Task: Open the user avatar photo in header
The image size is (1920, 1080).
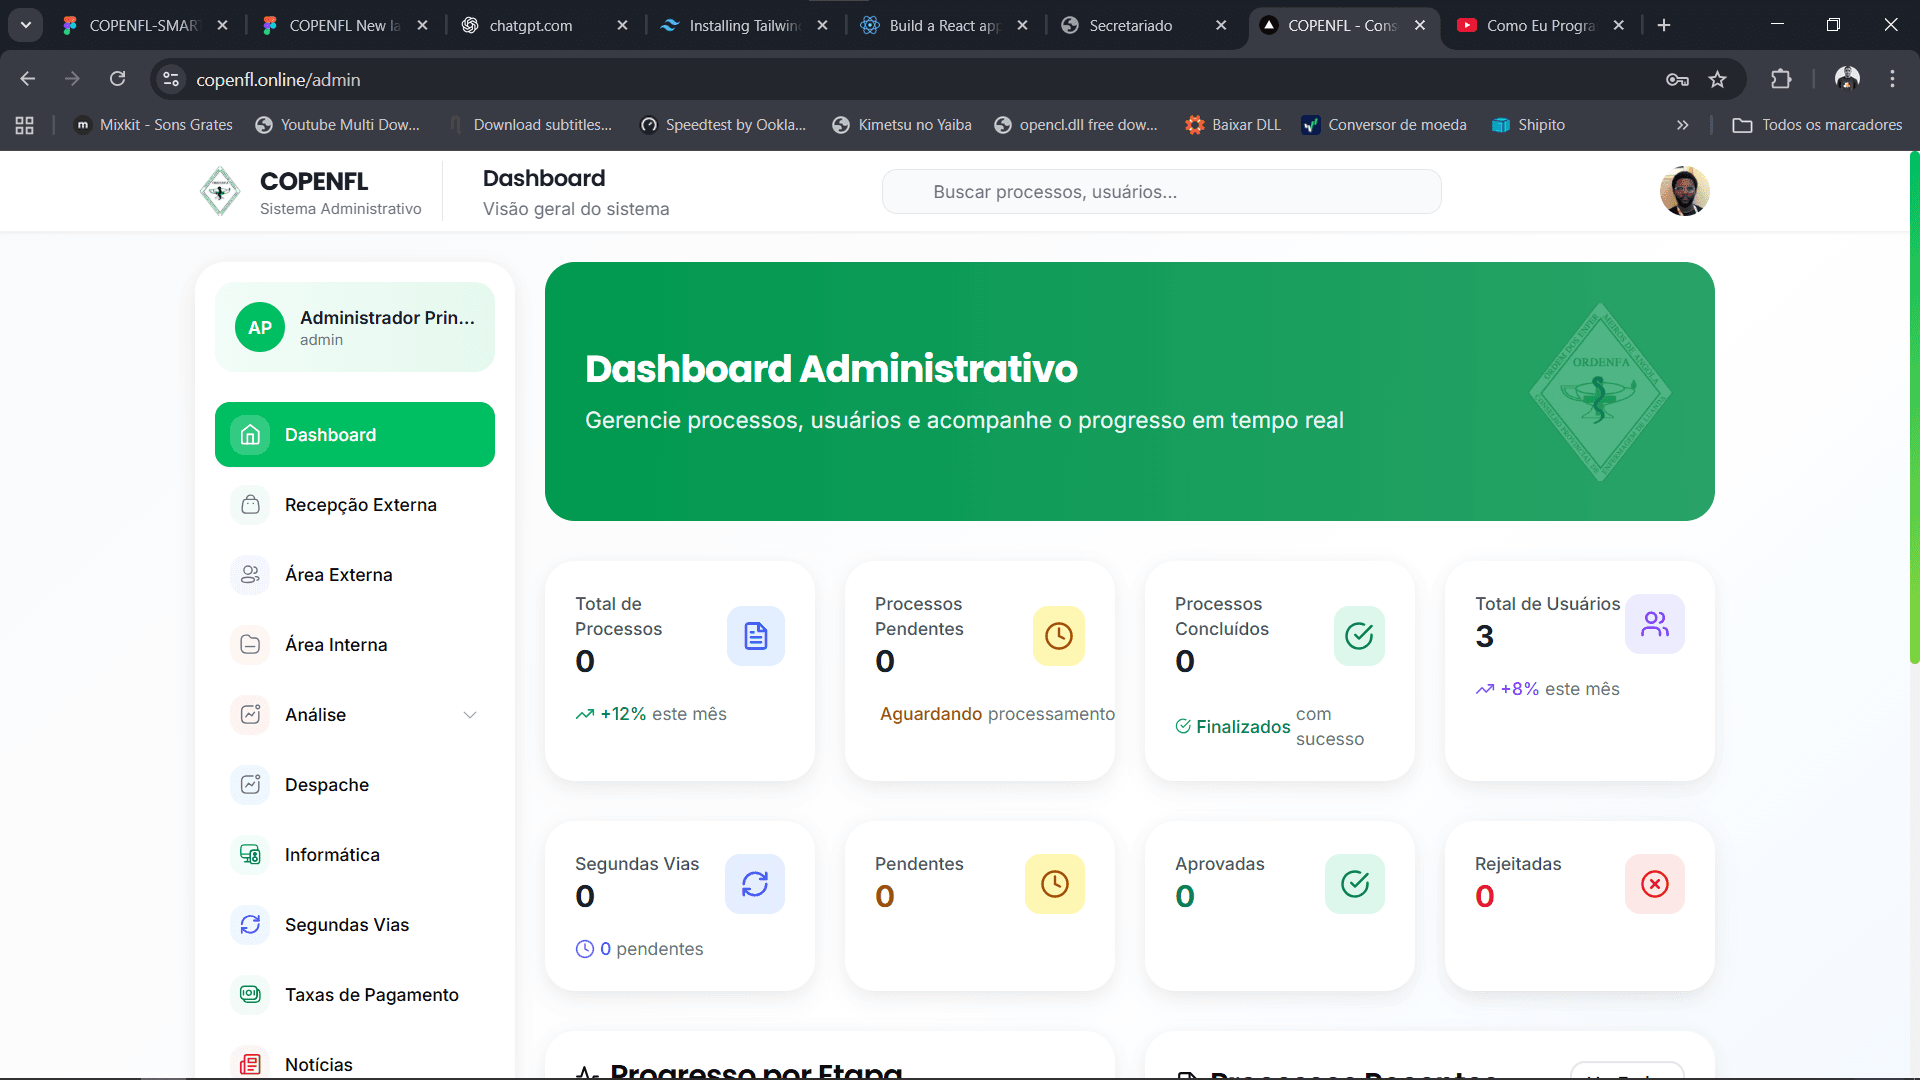Action: coord(1685,191)
